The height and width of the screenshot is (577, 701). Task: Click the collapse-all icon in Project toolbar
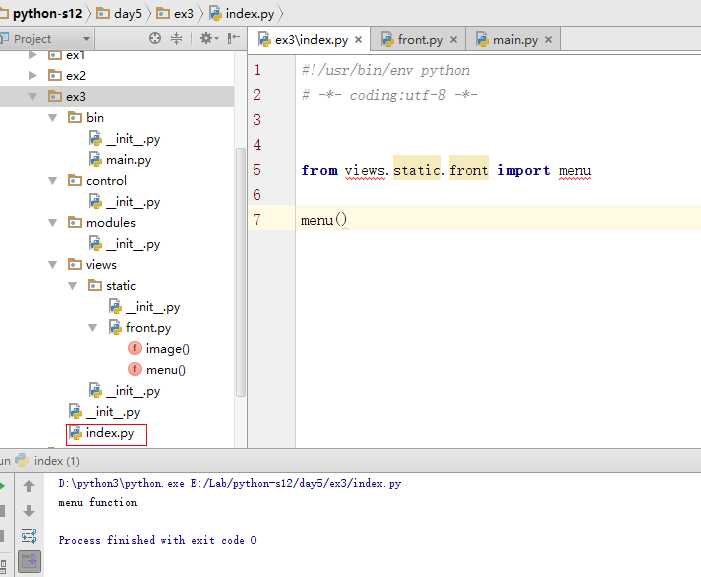coord(177,38)
